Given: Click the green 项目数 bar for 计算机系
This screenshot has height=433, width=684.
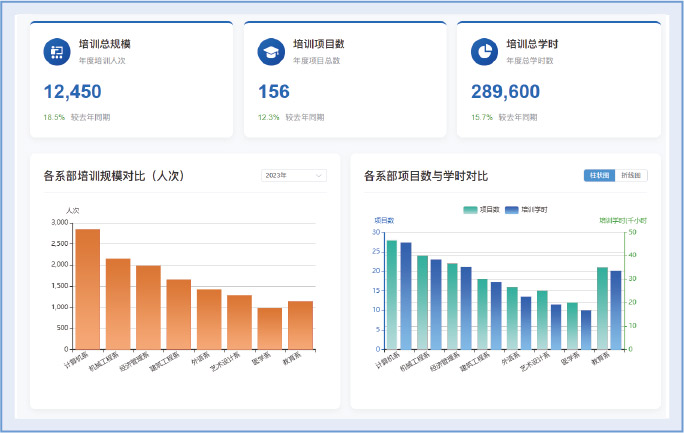Looking at the screenshot, I should [x=392, y=295].
